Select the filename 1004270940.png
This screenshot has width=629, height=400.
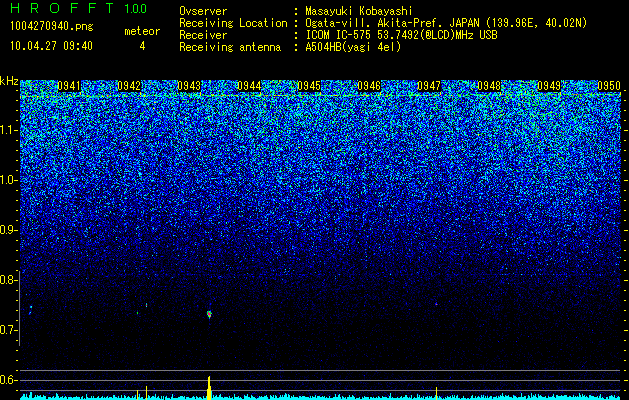[52, 27]
